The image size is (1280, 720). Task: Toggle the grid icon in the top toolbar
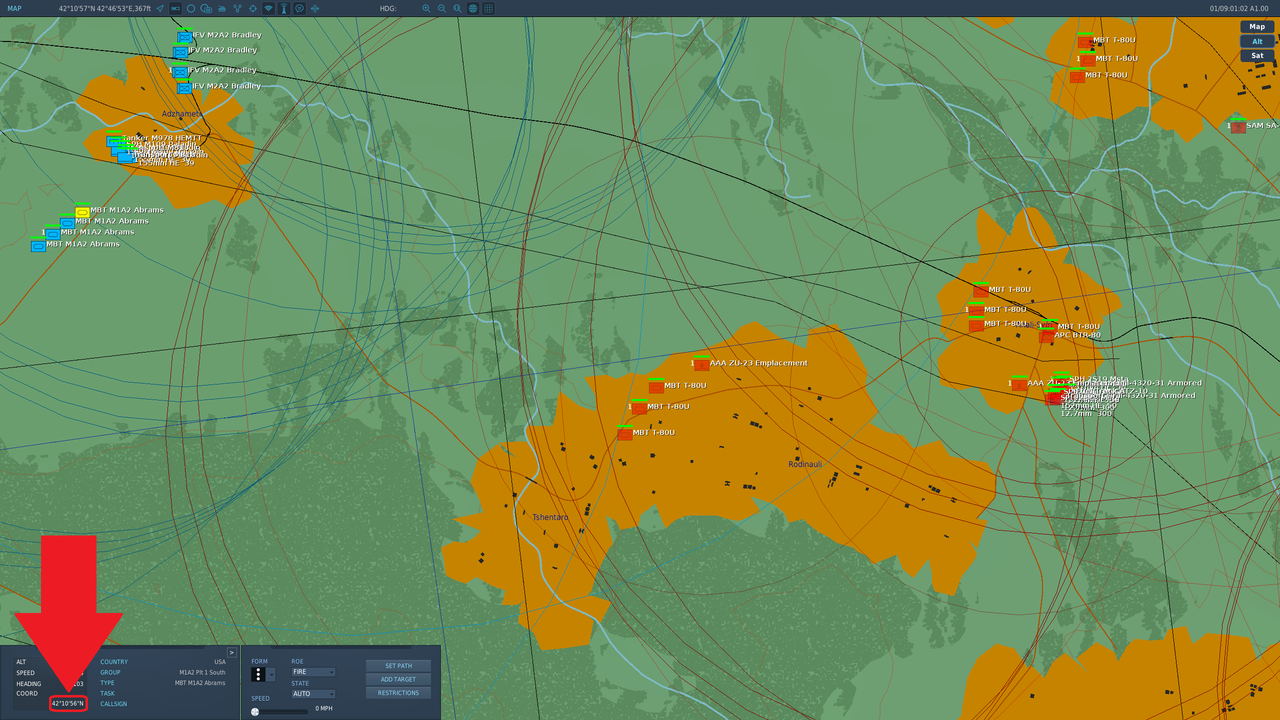pyautogui.click(x=489, y=8)
